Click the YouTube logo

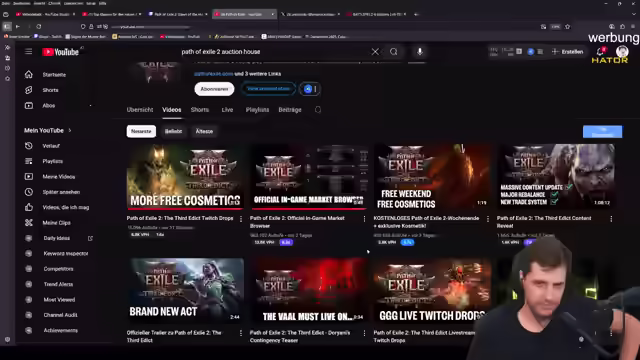(x=60, y=52)
